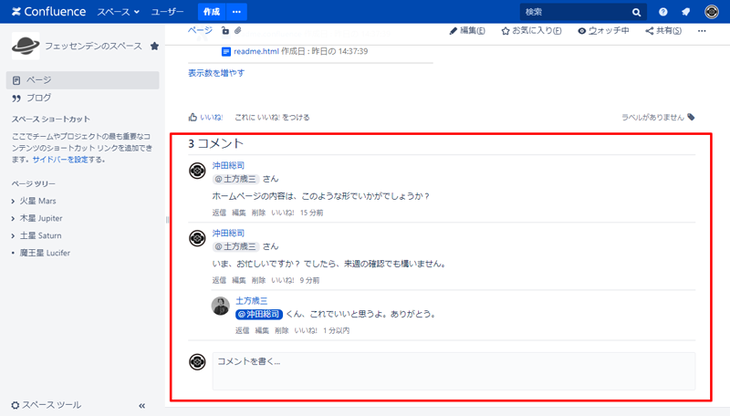Open the page more-actions ellipsis menu

tap(702, 31)
